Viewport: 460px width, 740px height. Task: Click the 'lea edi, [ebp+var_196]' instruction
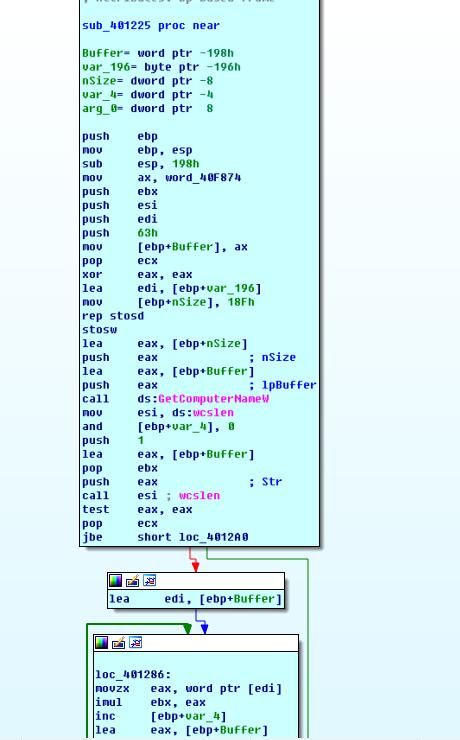click(172, 288)
